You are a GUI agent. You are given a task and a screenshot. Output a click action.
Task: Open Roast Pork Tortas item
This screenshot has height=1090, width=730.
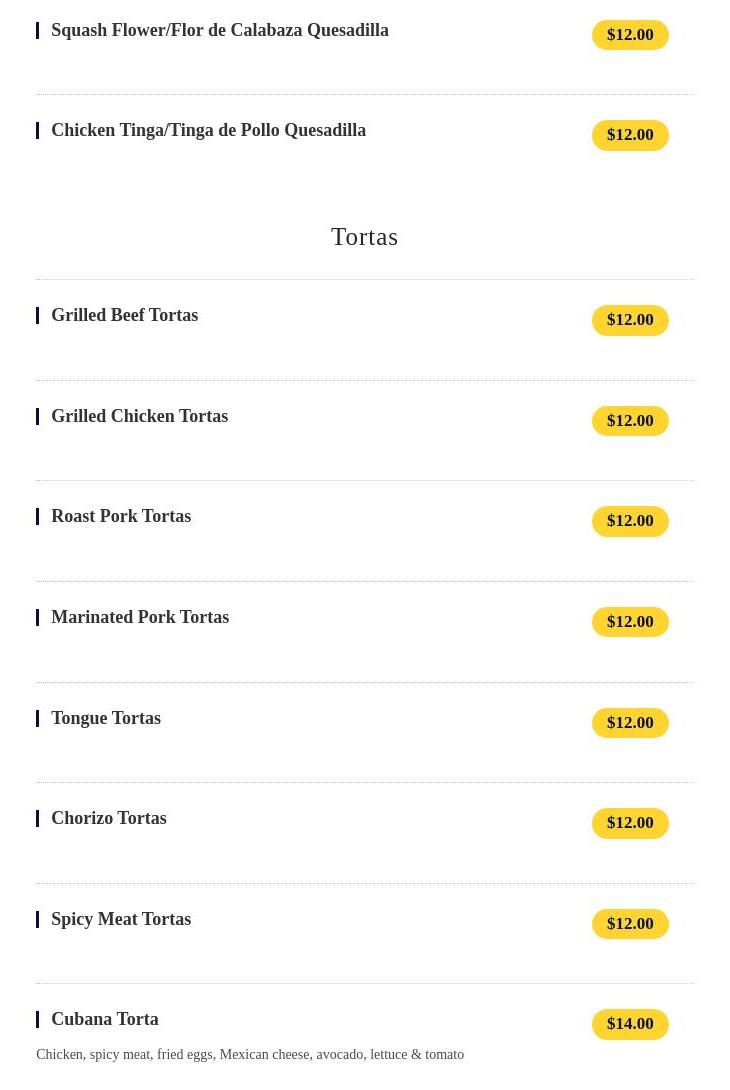121,517
